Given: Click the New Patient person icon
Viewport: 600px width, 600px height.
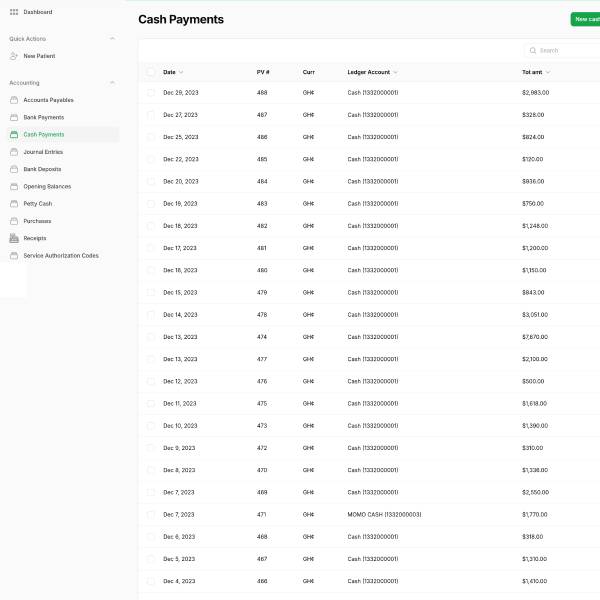Looking at the screenshot, I should pyautogui.click(x=14, y=56).
